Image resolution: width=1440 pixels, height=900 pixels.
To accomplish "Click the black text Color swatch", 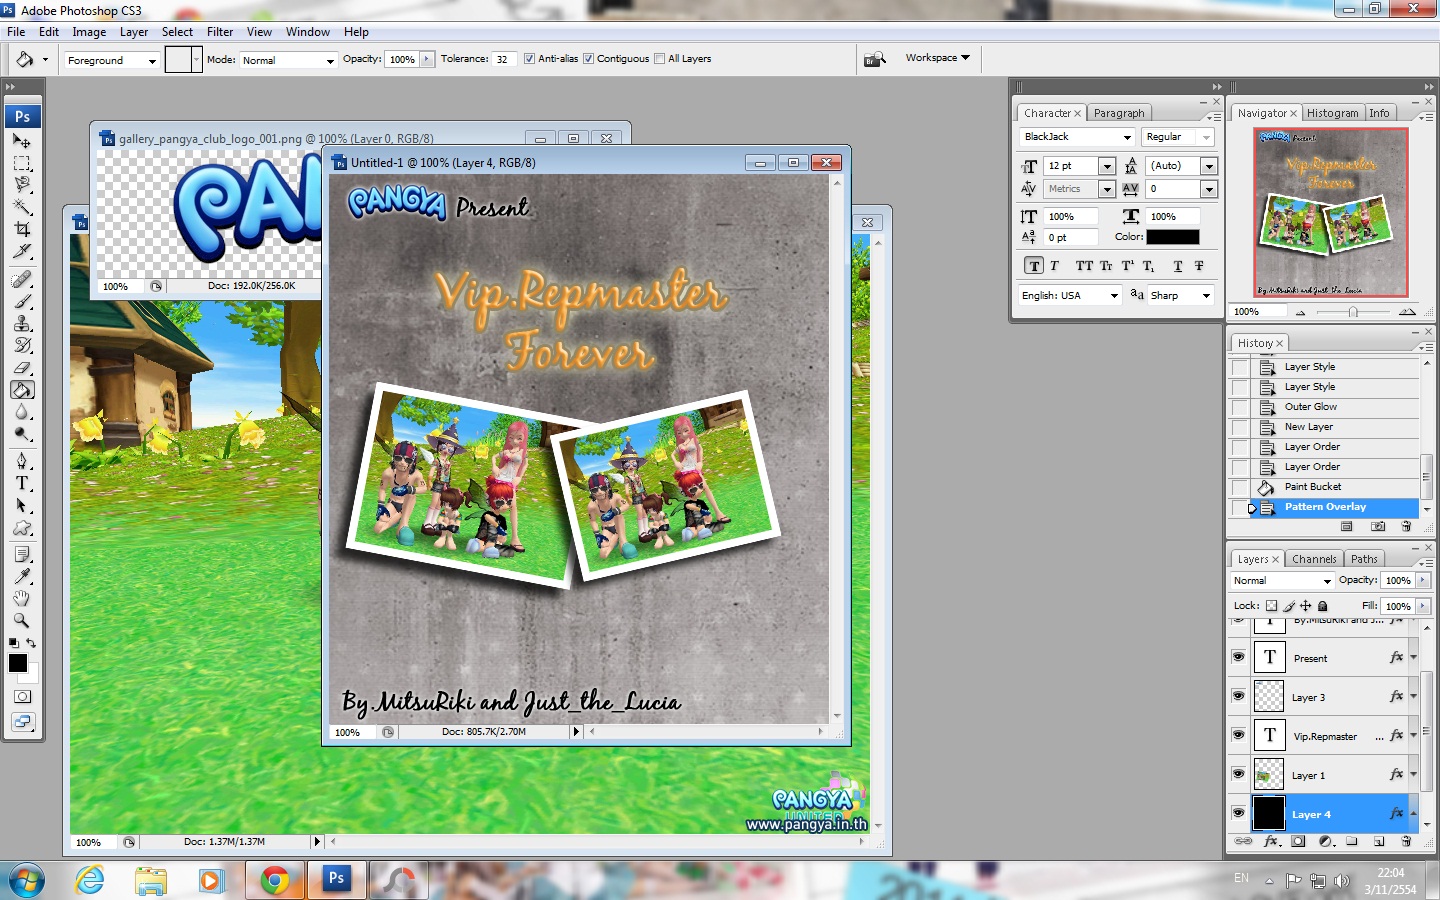I will coord(1172,237).
